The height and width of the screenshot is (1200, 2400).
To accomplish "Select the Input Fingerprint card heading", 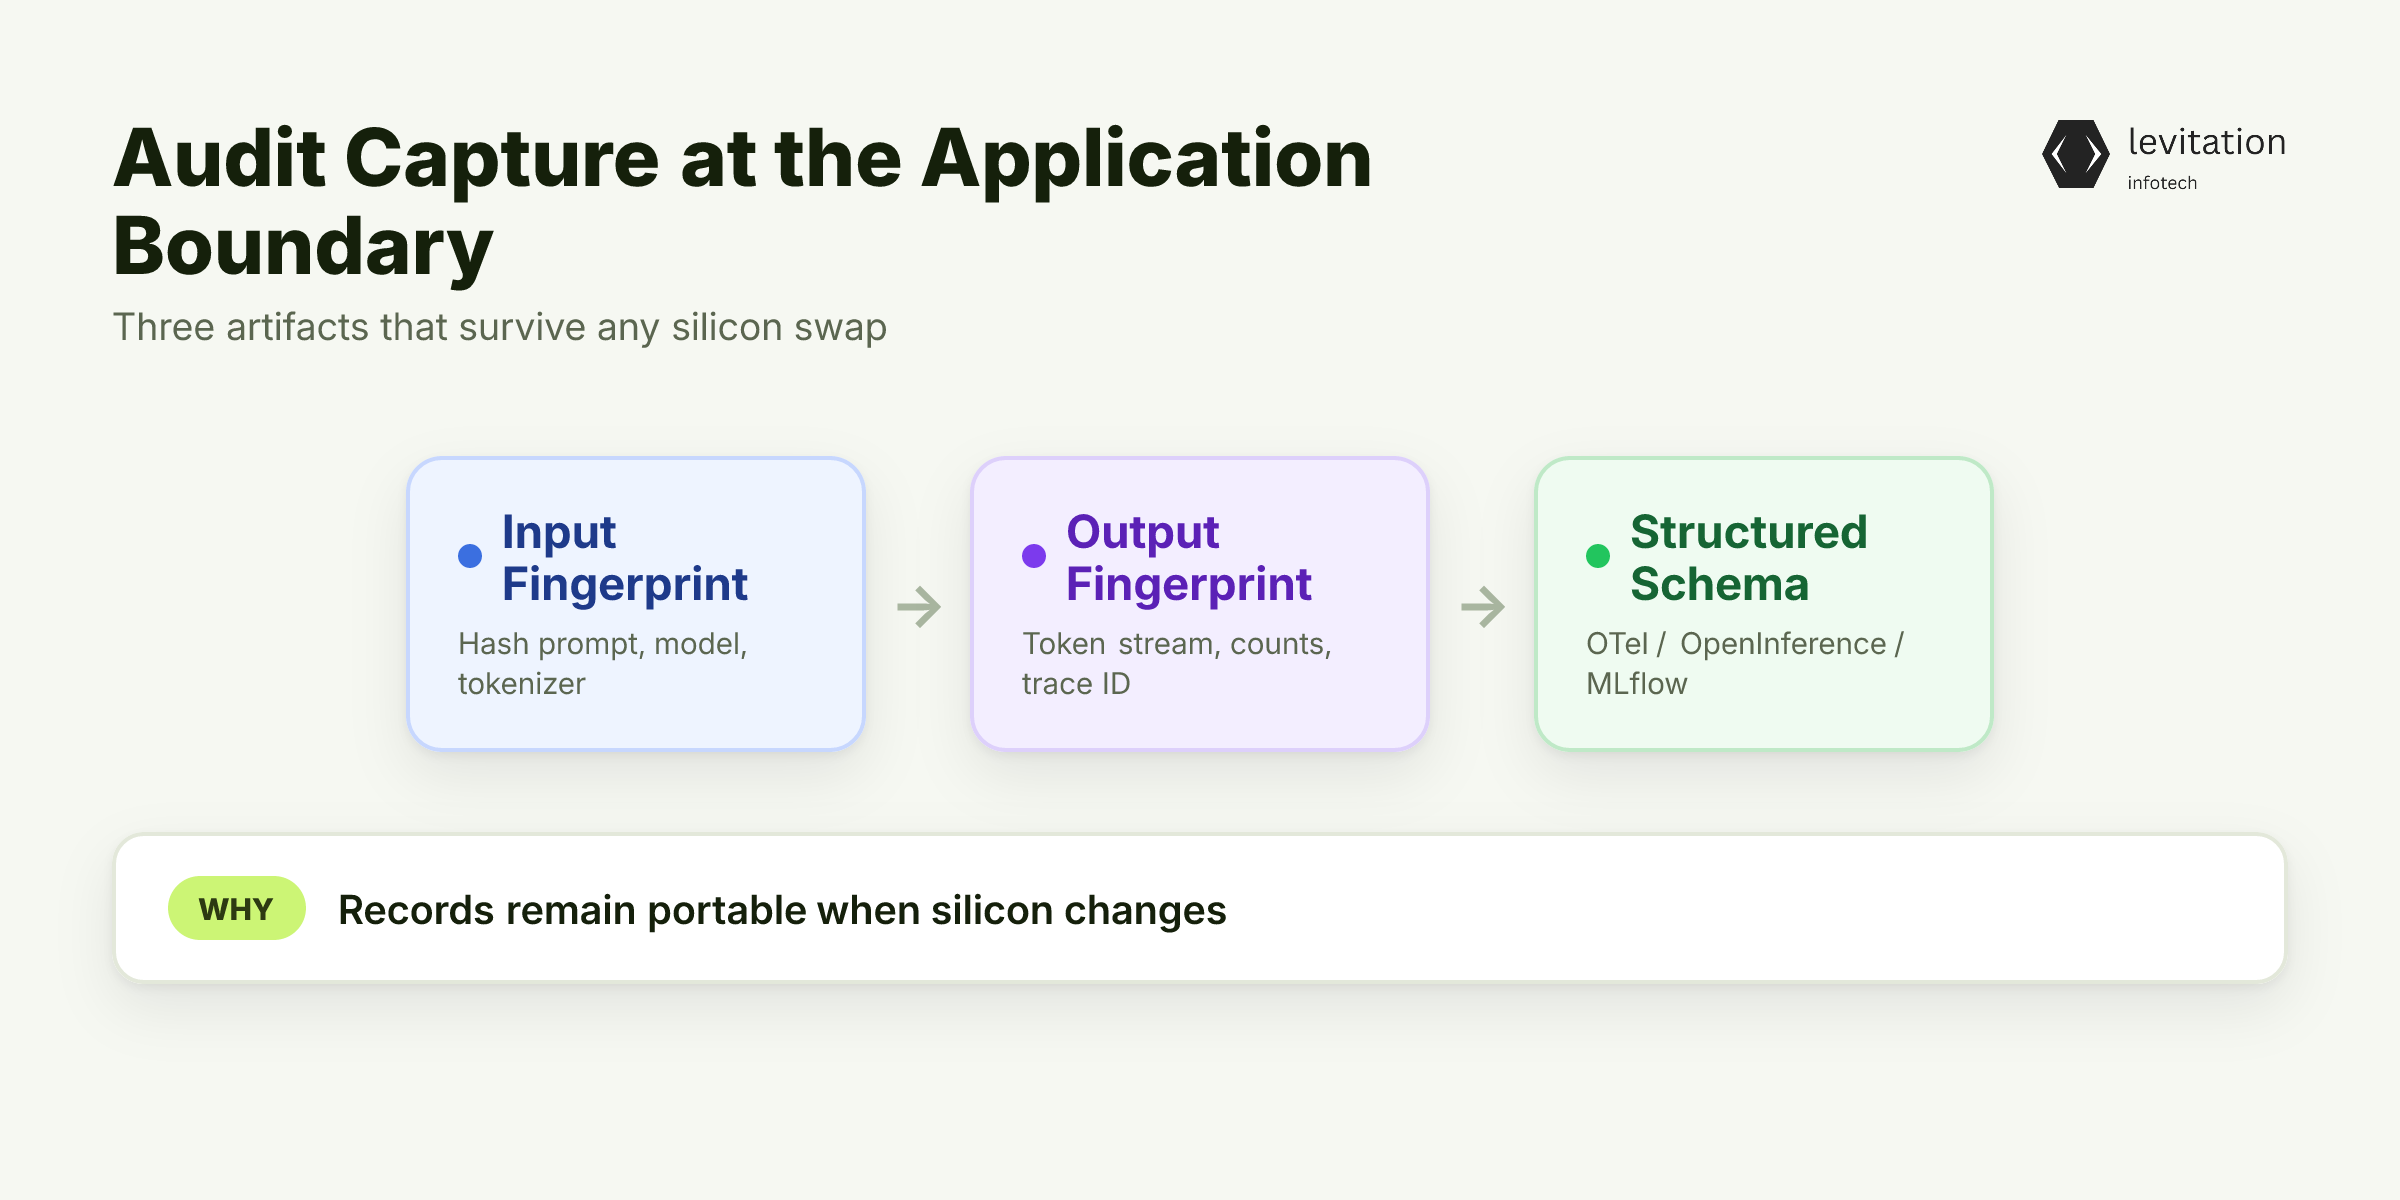I will point(624,557).
